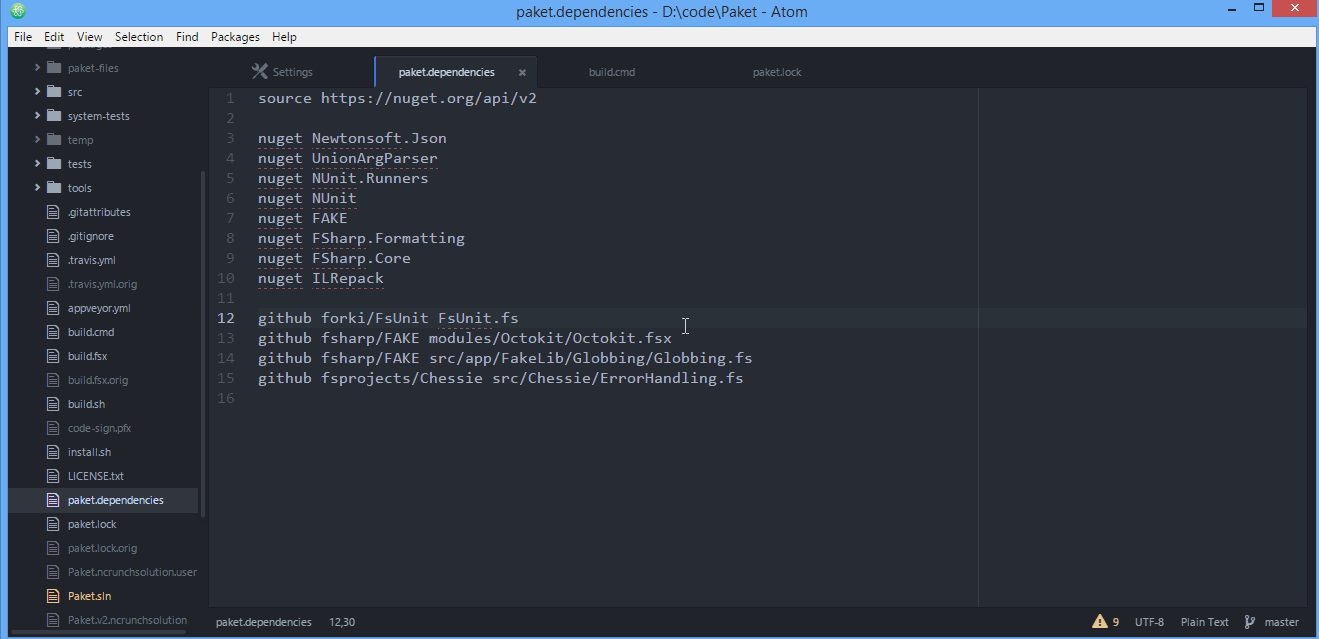Open build.fsx.orig in tree view
1319x639 pixels.
(x=98, y=380)
